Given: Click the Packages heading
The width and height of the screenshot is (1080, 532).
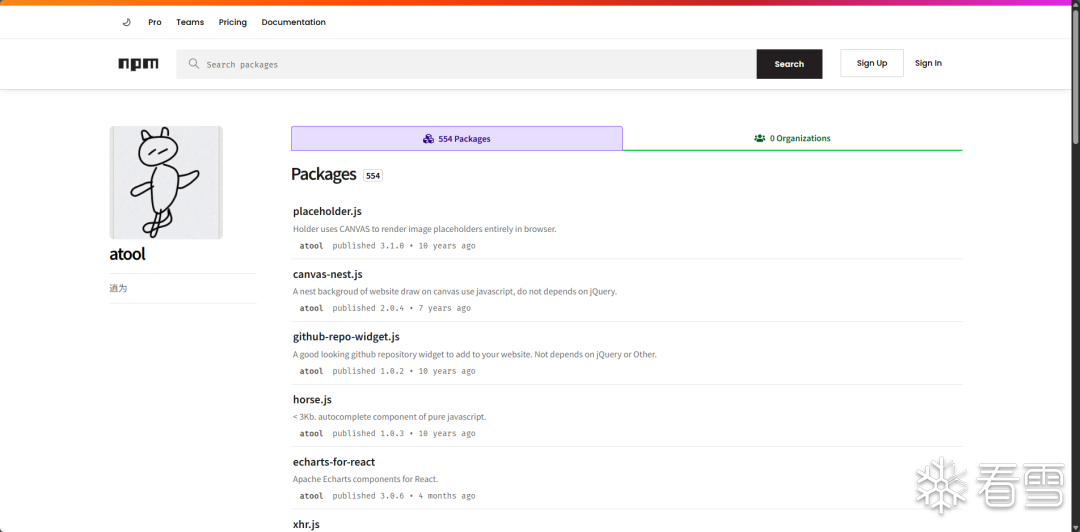Looking at the screenshot, I should pos(324,174).
